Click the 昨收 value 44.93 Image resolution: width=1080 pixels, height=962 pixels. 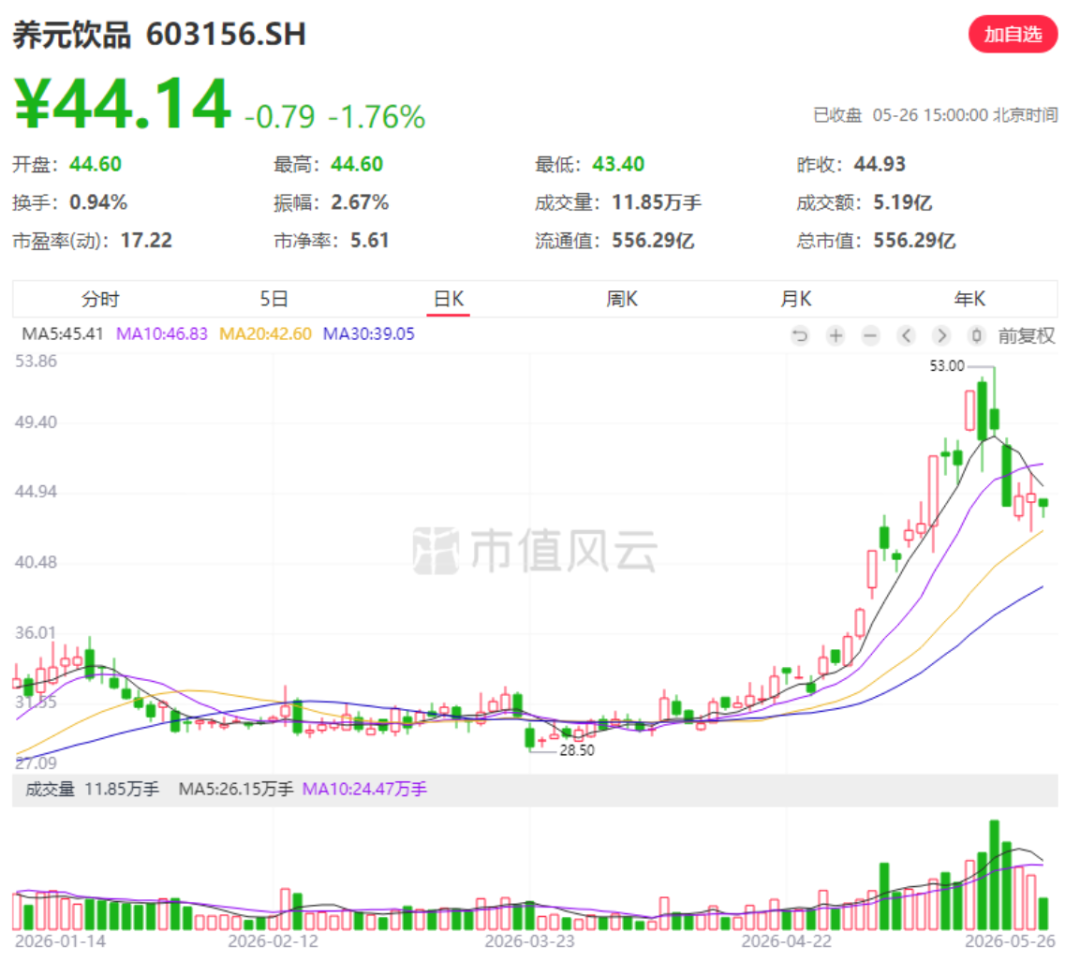(x=880, y=165)
